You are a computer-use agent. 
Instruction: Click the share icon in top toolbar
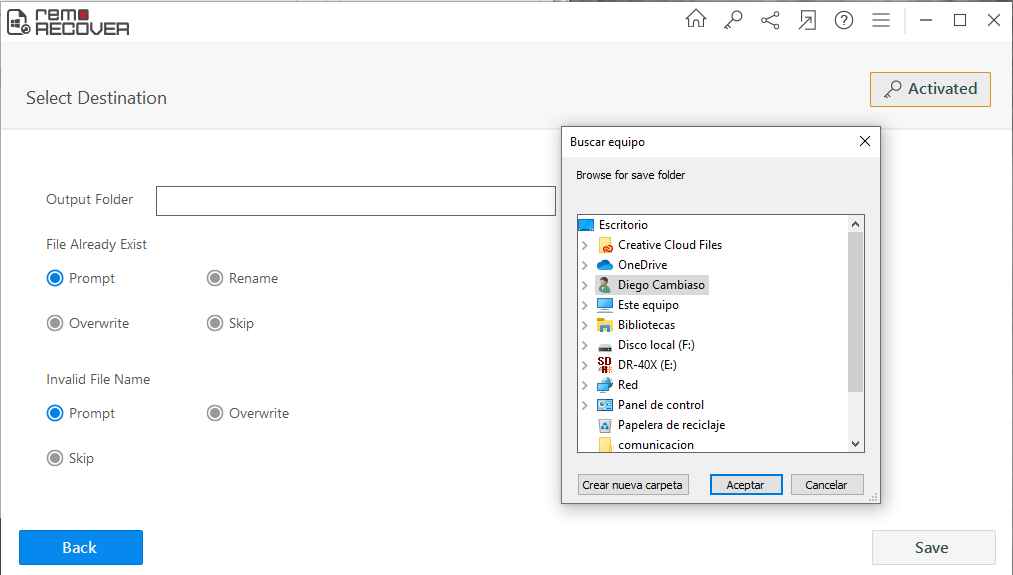(770, 20)
